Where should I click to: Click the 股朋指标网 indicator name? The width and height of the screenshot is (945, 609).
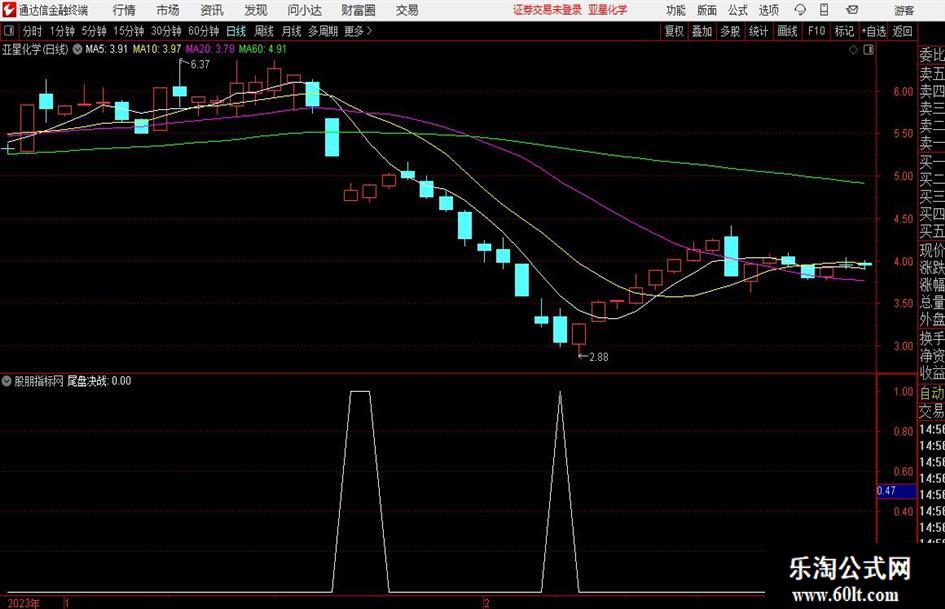point(39,381)
